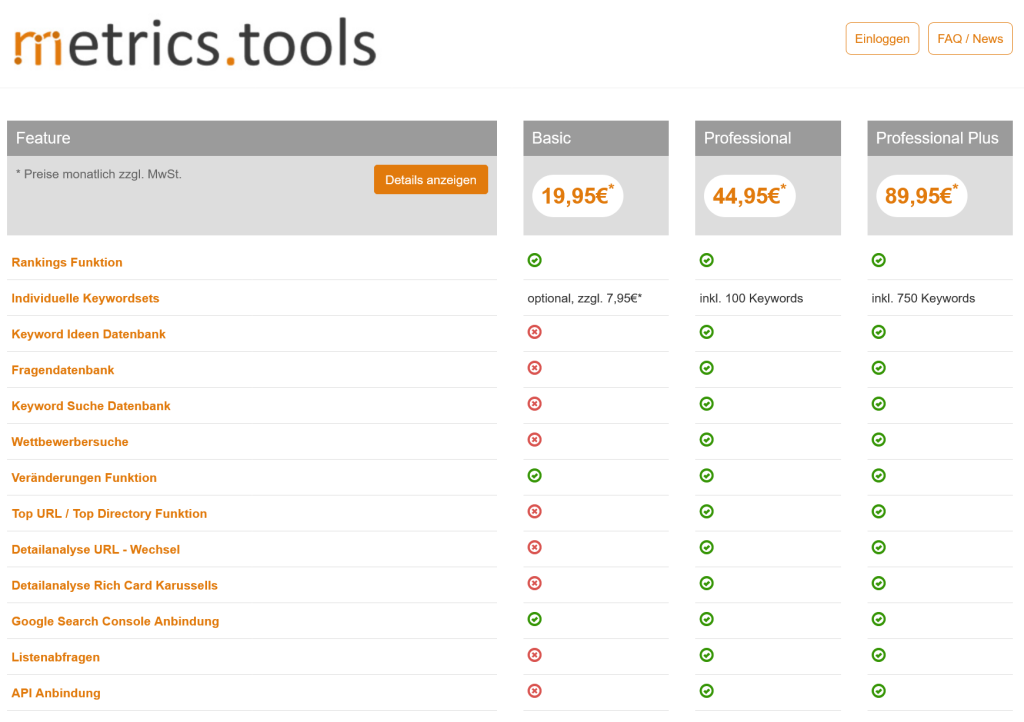Toggle the red cross for Top URL / Top Directory in Basic
The height and width of the screenshot is (722, 1024).
tap(534, 512)
